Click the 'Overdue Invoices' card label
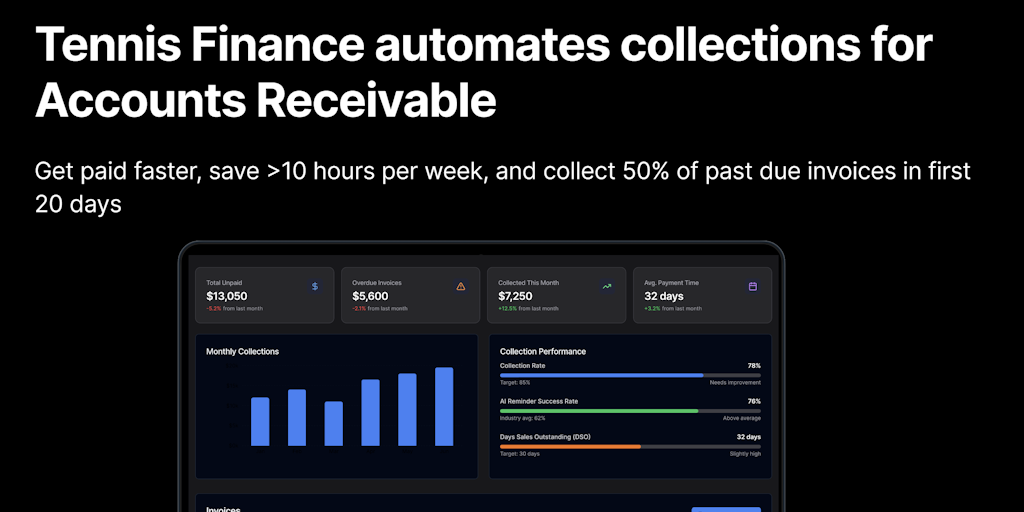 point(377,283)
